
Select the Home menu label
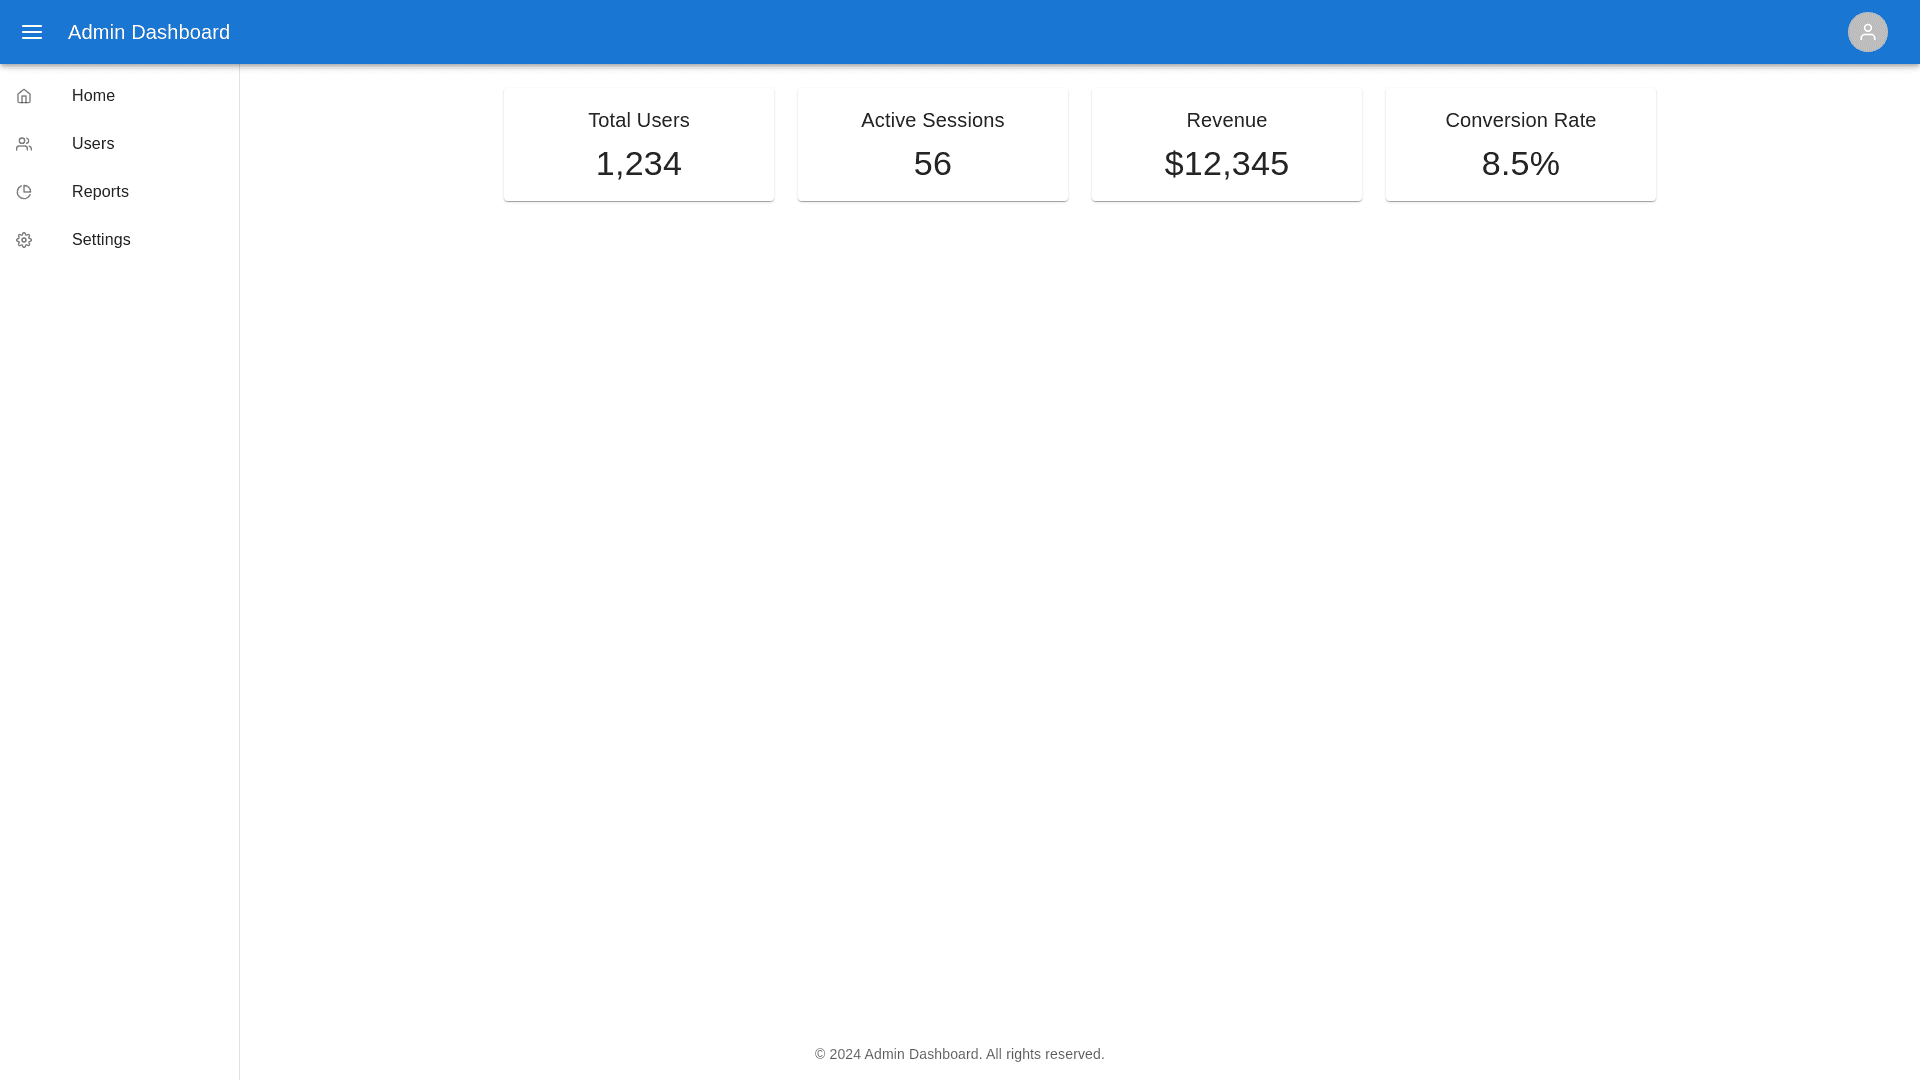[93, 96]
